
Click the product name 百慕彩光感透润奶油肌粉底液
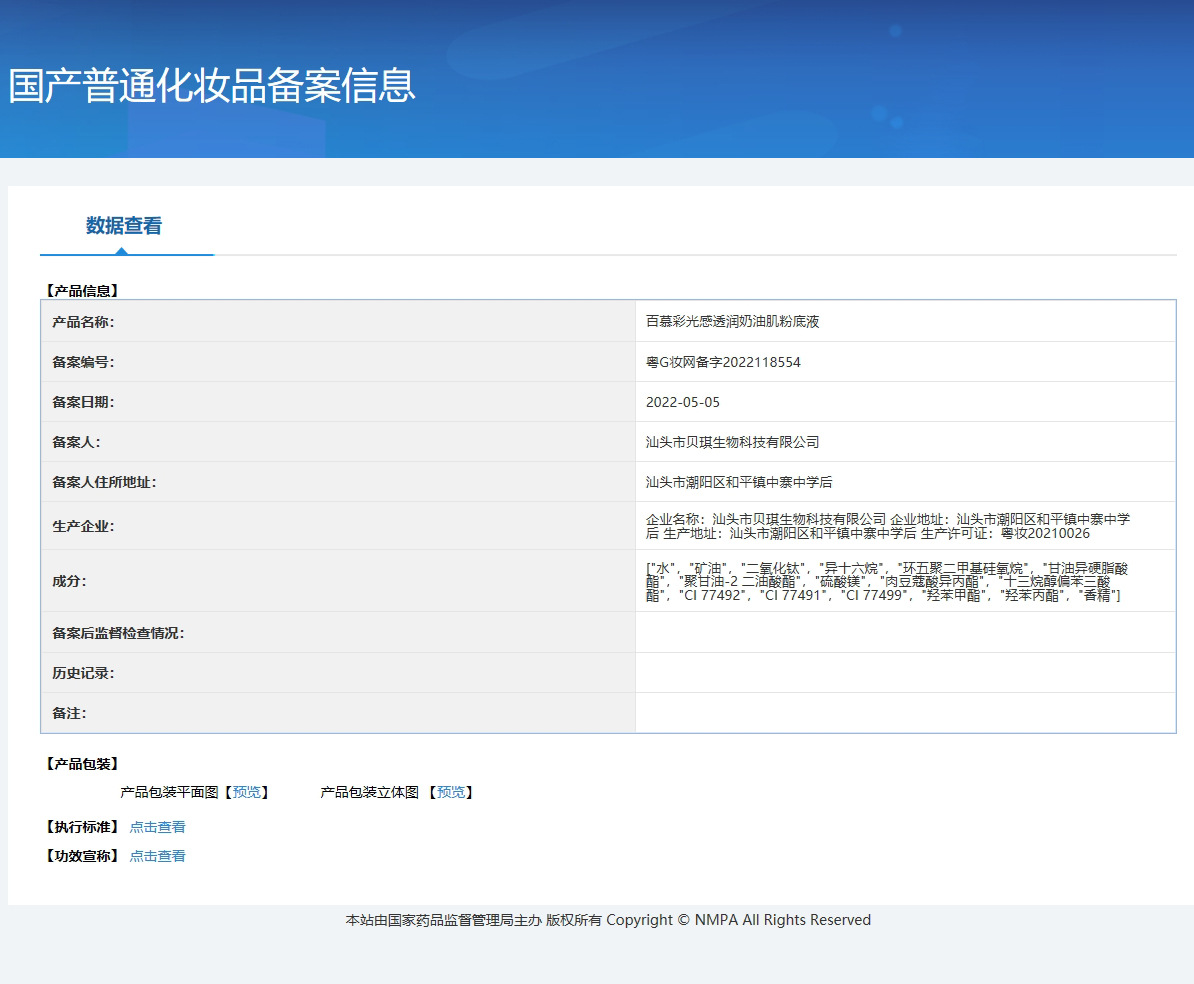[732, 322]
